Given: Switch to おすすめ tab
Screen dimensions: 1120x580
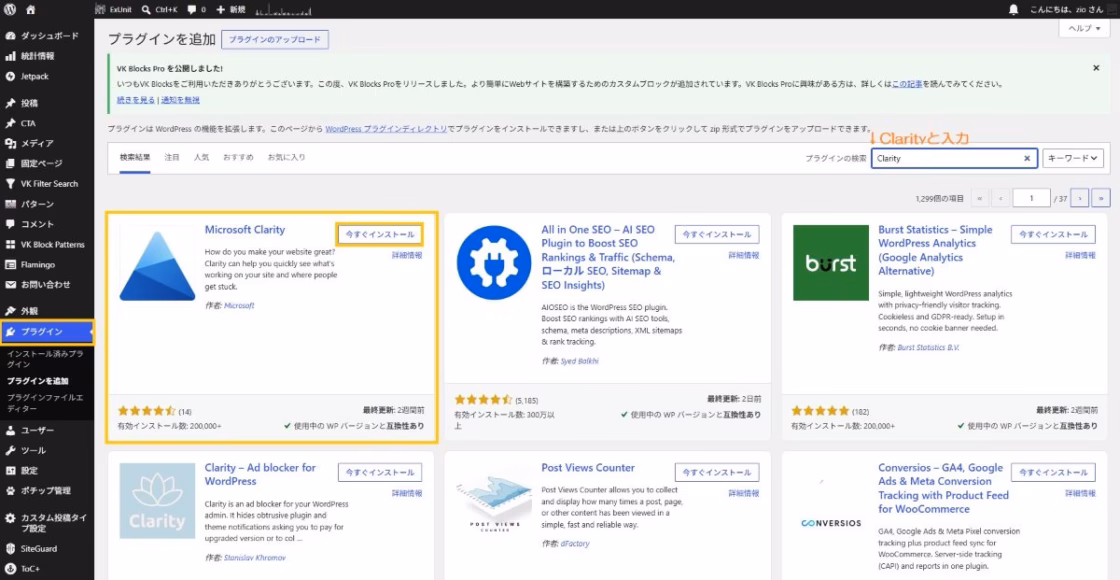Looking at the screenshot, I should coord(238,157).
